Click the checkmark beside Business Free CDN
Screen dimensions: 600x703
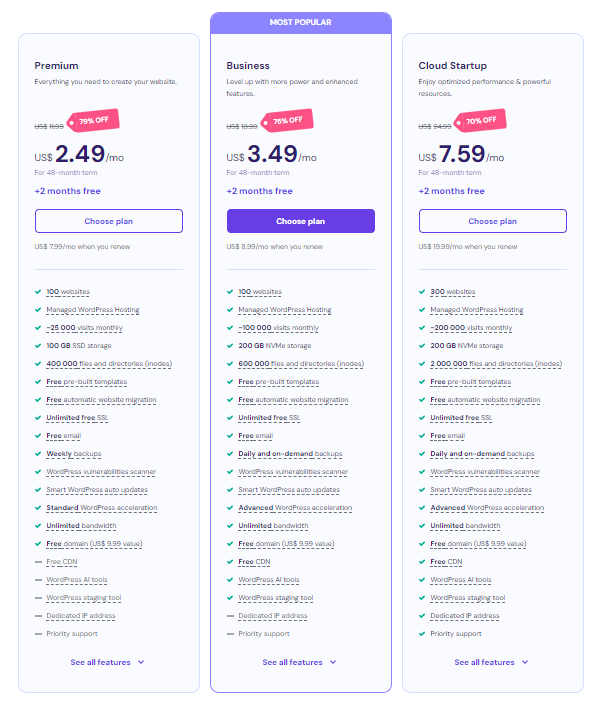[x=230, y=562]
